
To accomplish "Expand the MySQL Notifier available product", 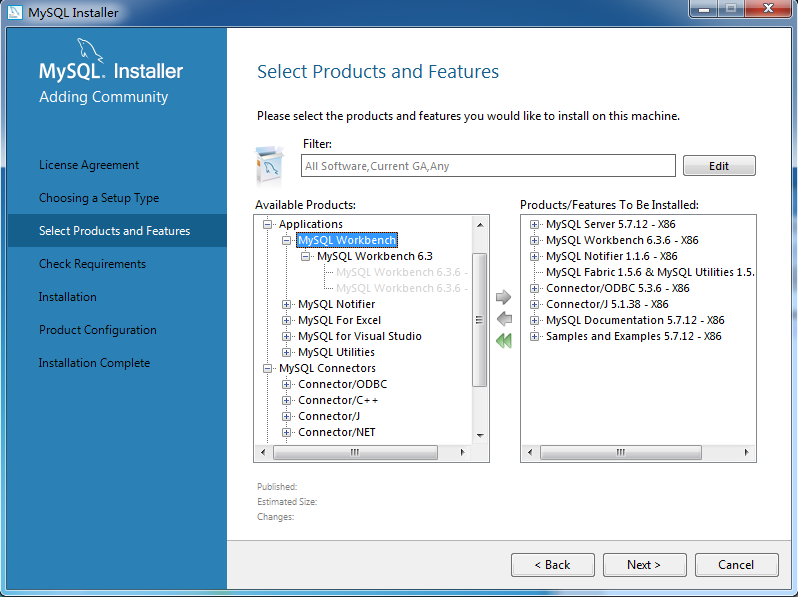I will (x=287, y=304).
